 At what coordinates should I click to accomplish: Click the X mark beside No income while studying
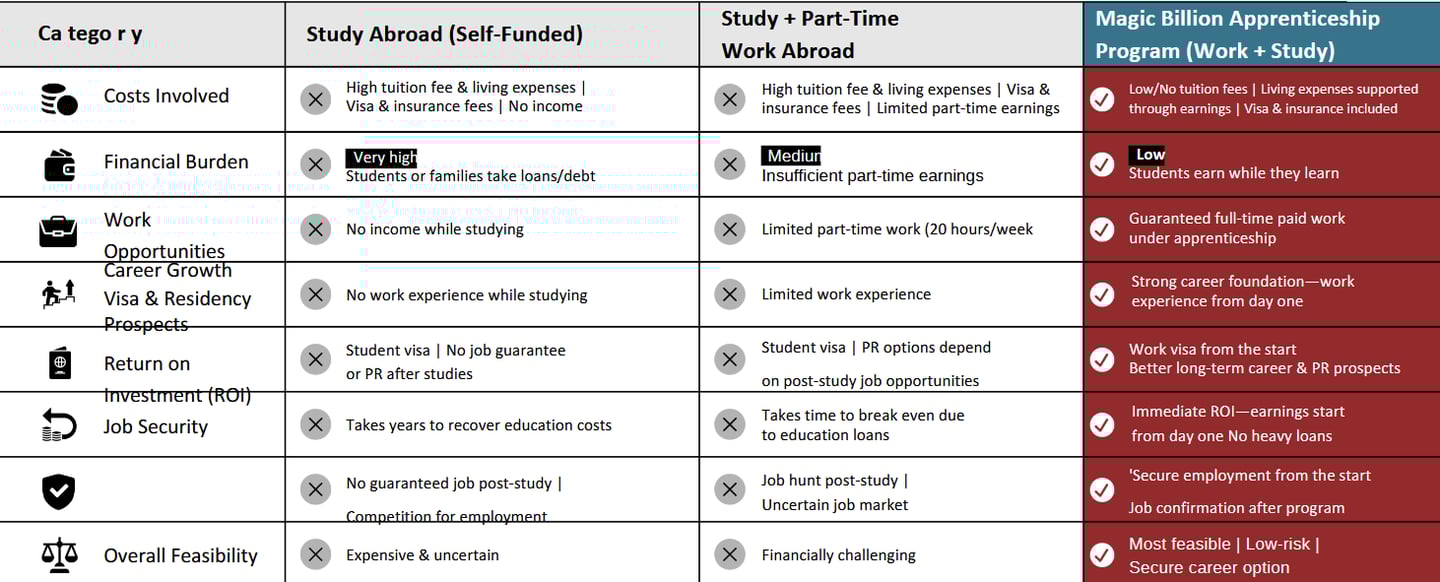pyautogui.click(x=316, y=229)
